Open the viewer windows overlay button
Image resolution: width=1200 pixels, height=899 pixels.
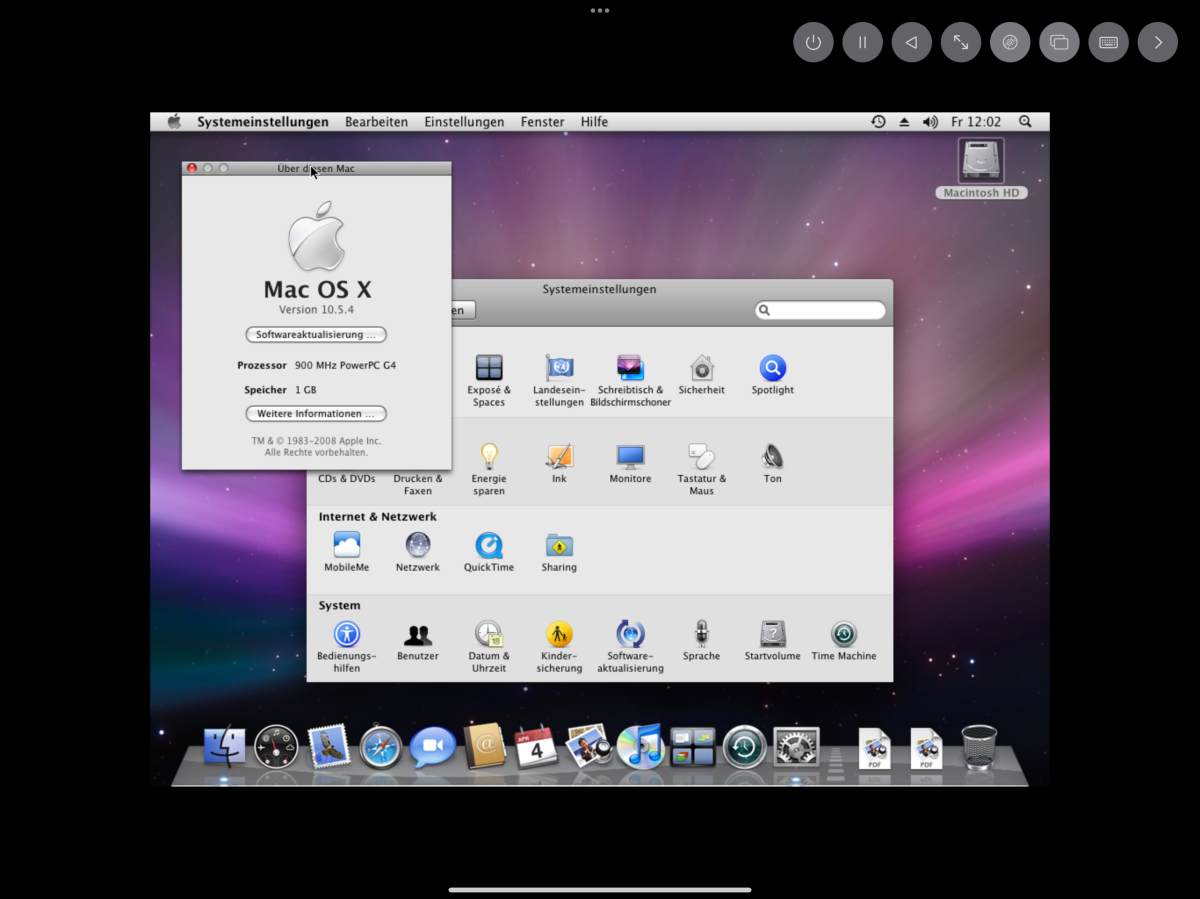pos(1059,43)
